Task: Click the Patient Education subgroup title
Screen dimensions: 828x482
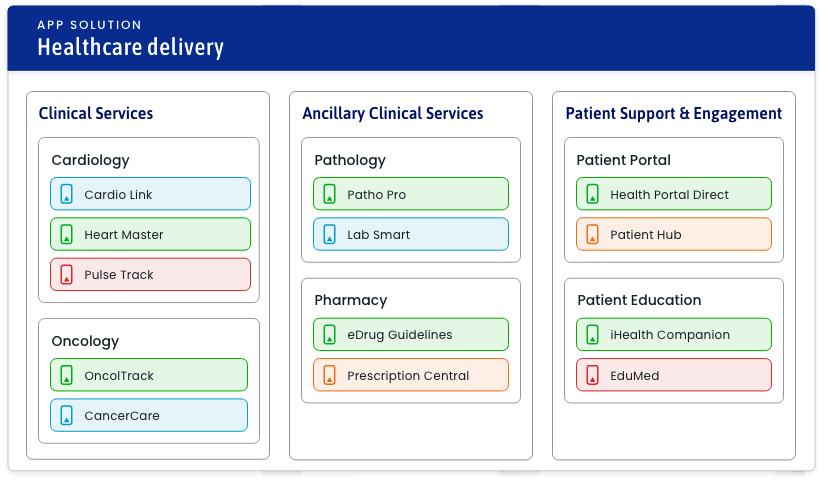Action: (639, 300)
